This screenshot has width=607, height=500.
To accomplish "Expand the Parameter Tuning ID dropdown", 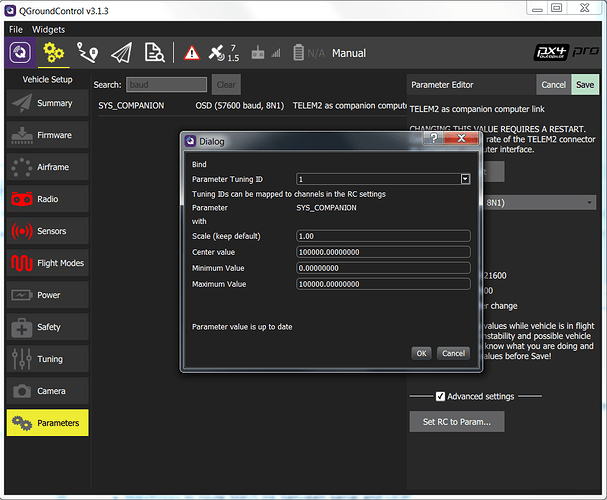I will [465, 179].
